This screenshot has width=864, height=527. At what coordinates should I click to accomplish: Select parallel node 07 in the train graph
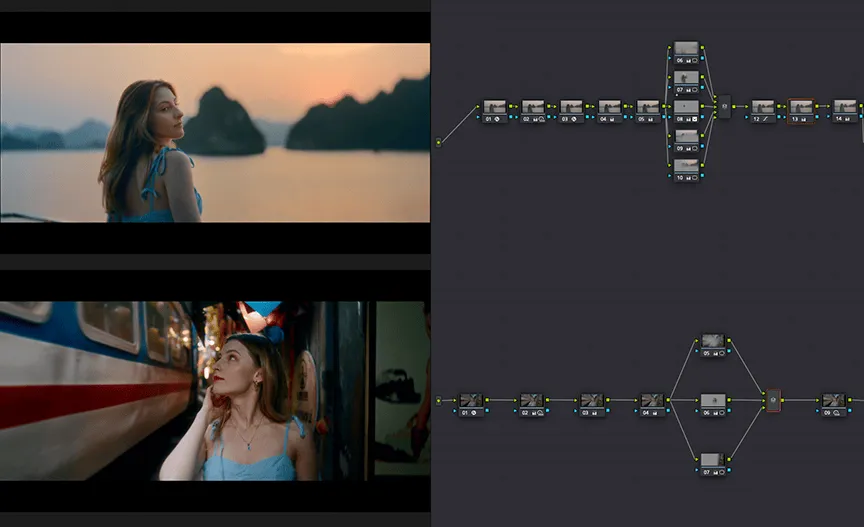tap(711, 461)
